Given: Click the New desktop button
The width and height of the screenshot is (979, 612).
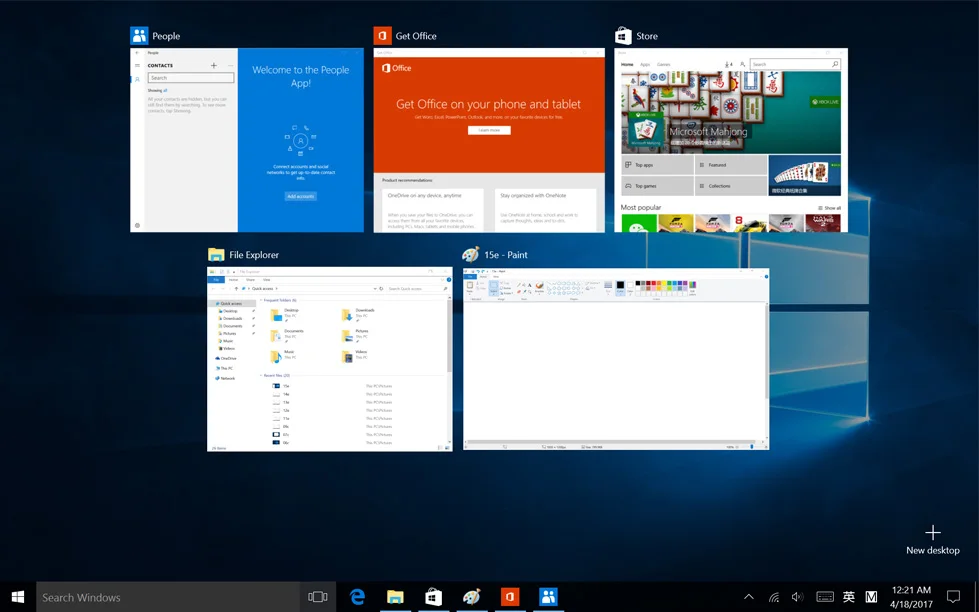Looking at the screenshot, I should click(x=932, y=539).
